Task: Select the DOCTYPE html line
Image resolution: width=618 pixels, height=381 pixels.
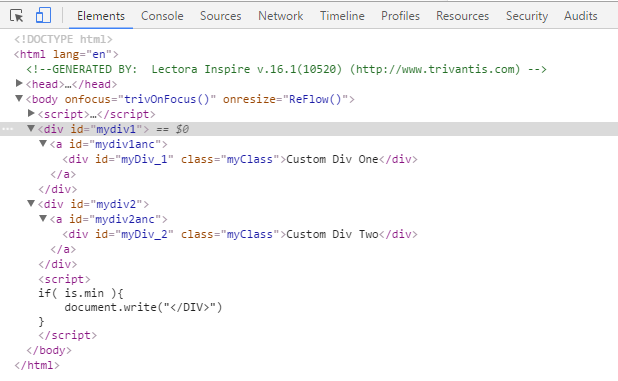Action: click(63, 39)
